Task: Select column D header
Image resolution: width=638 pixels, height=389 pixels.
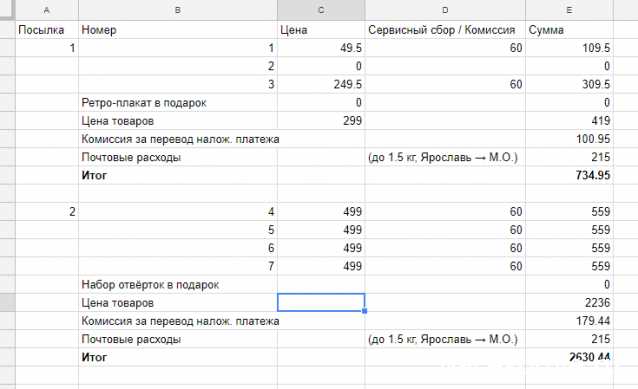Action: (x=445, y=10)
